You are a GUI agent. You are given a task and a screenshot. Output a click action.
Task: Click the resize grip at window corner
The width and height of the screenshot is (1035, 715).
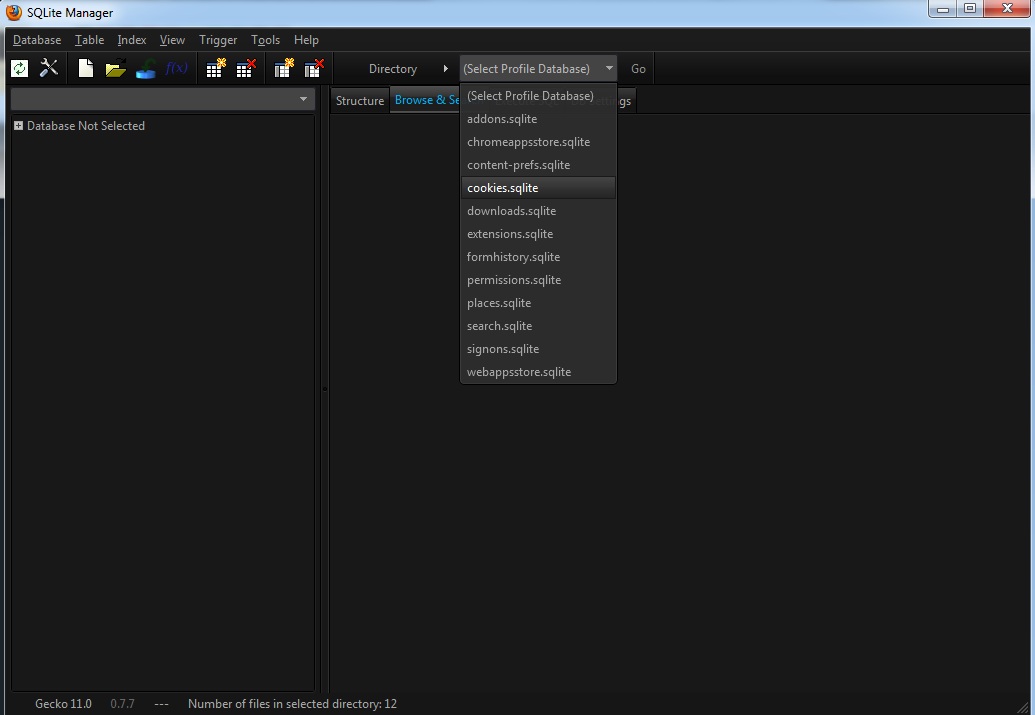click(1022, 707)
